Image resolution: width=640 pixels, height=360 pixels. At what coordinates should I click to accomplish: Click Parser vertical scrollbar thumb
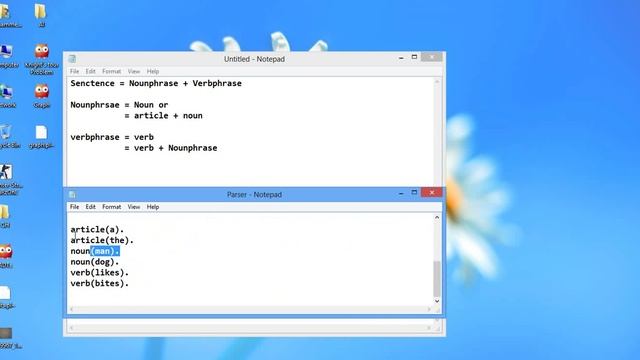click(x=437, y=279)
